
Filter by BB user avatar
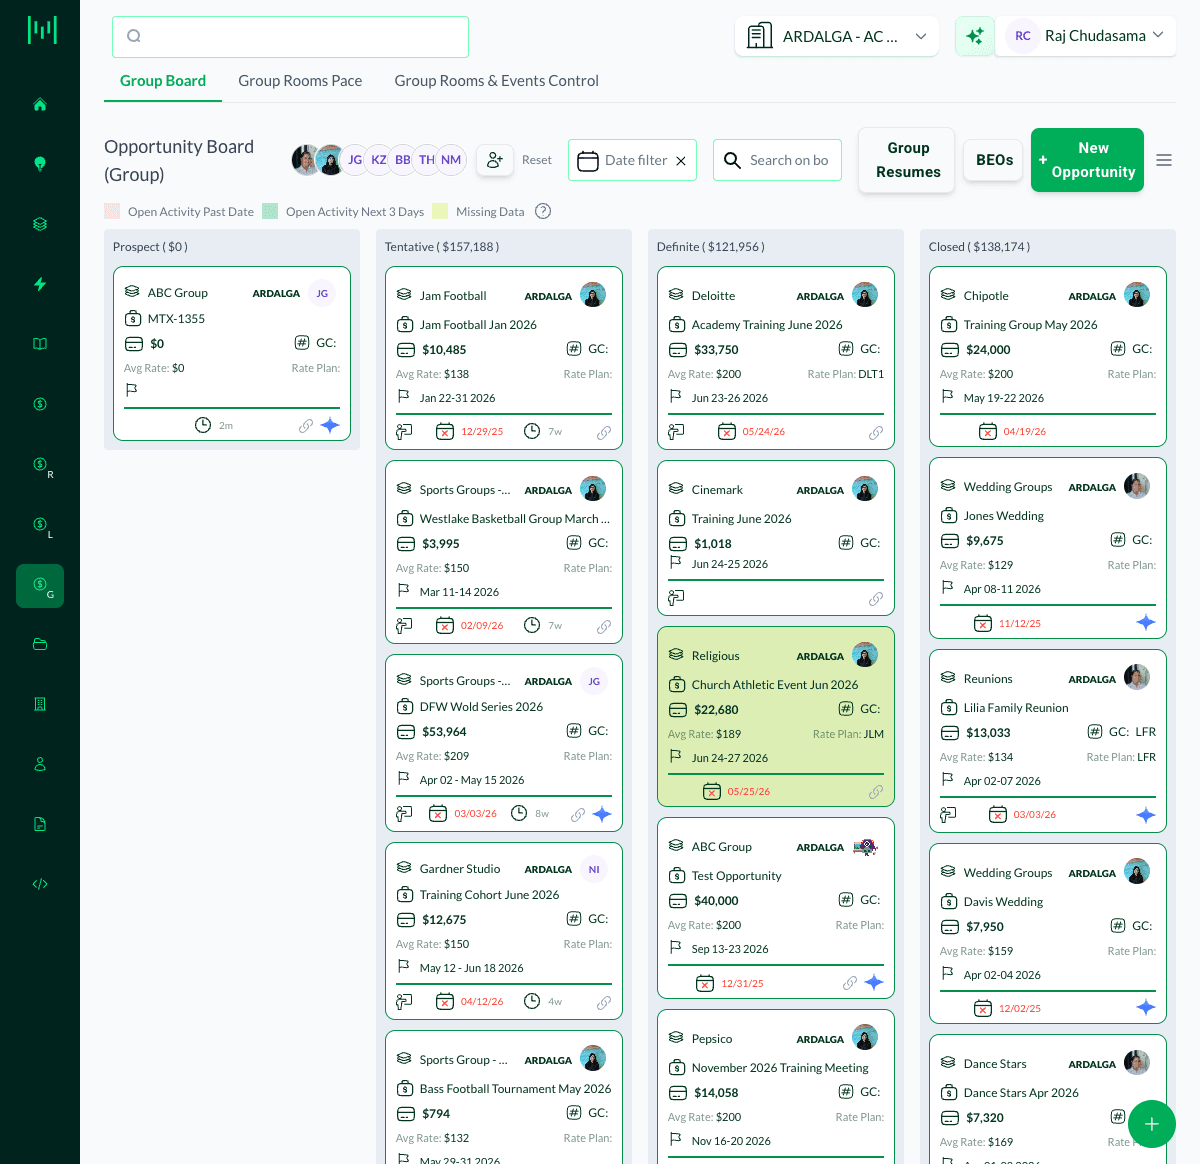click(x=403, y=160)
